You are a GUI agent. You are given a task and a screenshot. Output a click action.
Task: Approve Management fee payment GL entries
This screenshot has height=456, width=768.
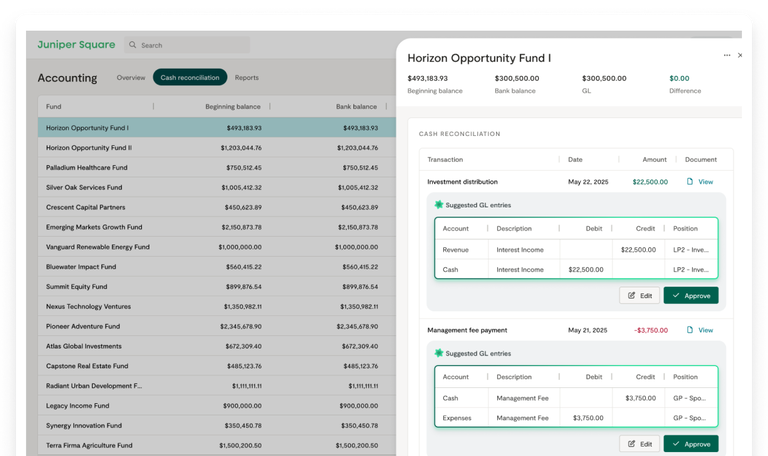tap(691, 444)
